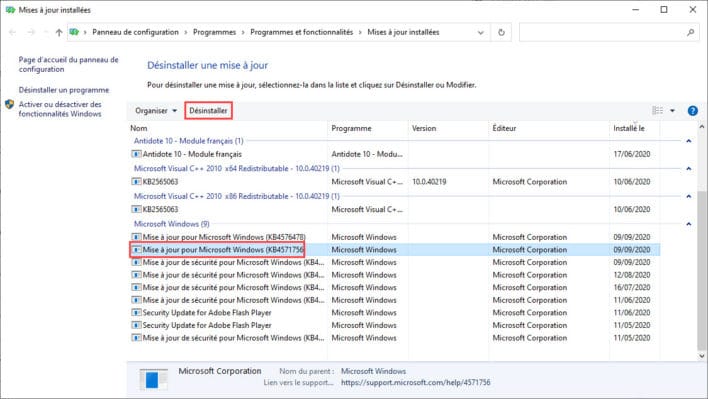Image resolution: width=708 pixels, height=399 pixels.
Task: Collapse the Antidote 10 group chevron
Action: [689, 141]
